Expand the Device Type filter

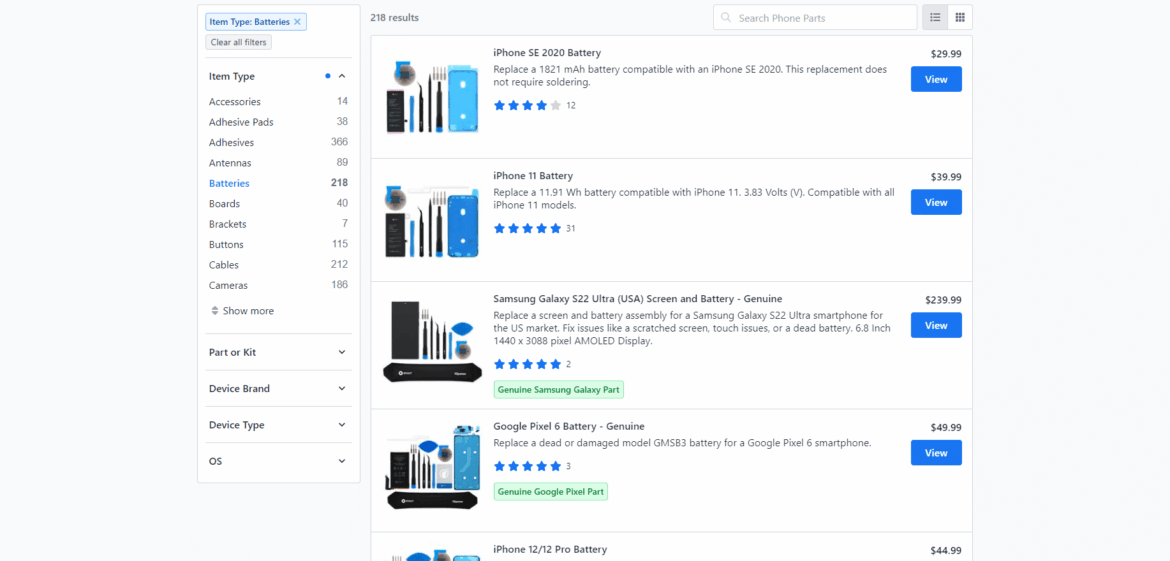point(341,425)
